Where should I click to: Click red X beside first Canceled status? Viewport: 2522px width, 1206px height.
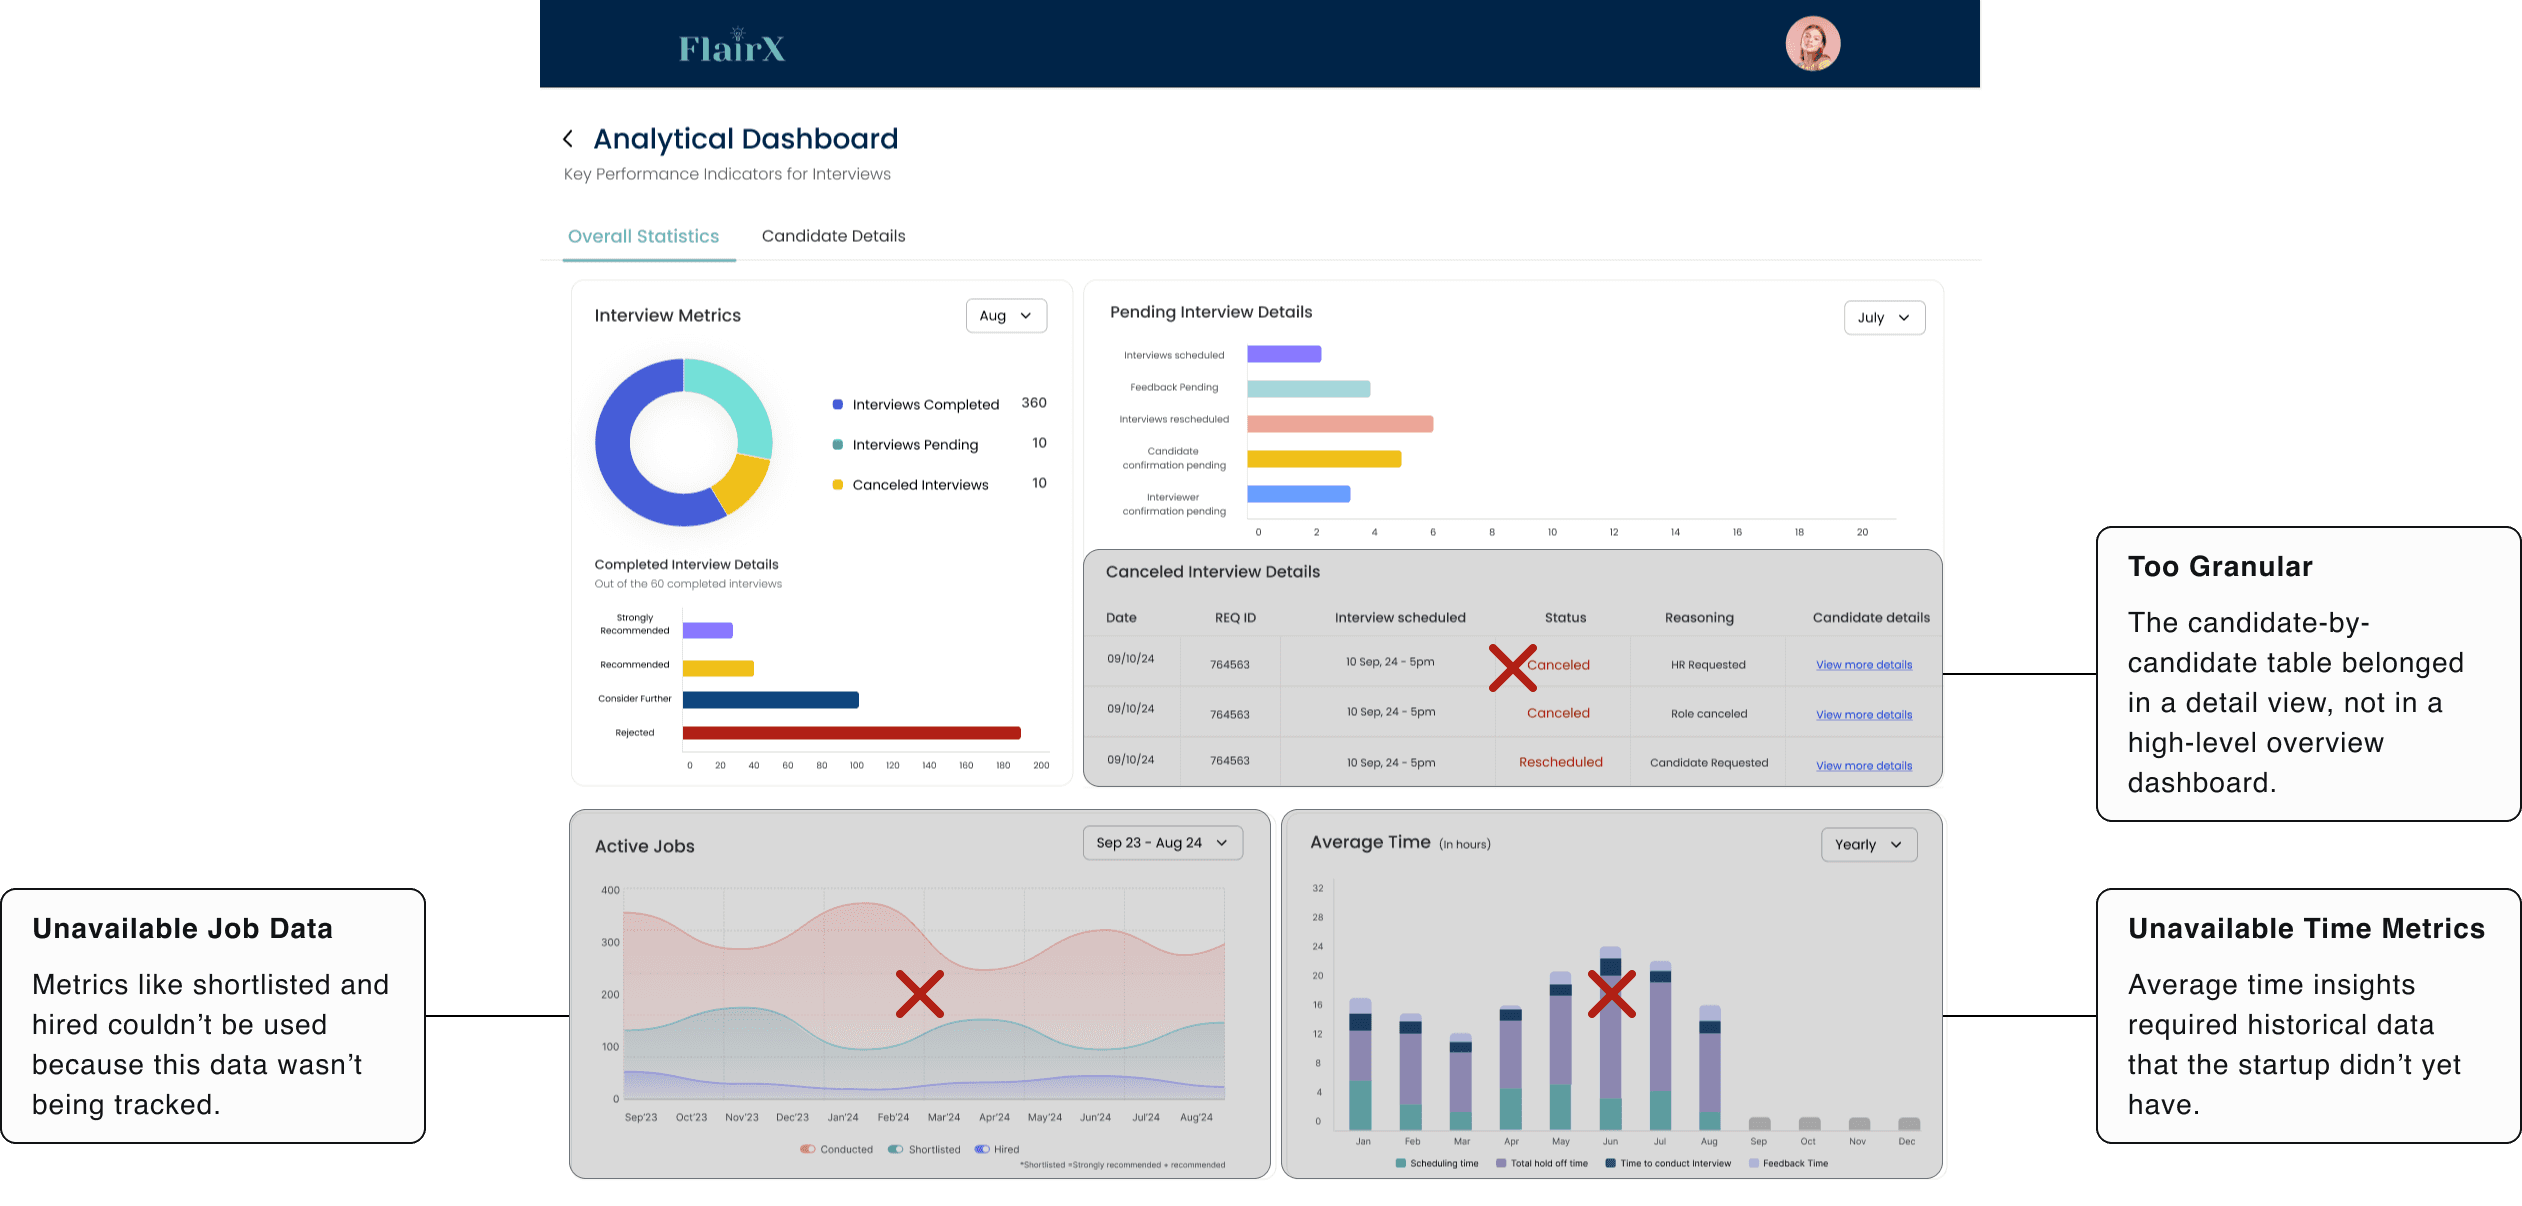(x=1512, y=668)
